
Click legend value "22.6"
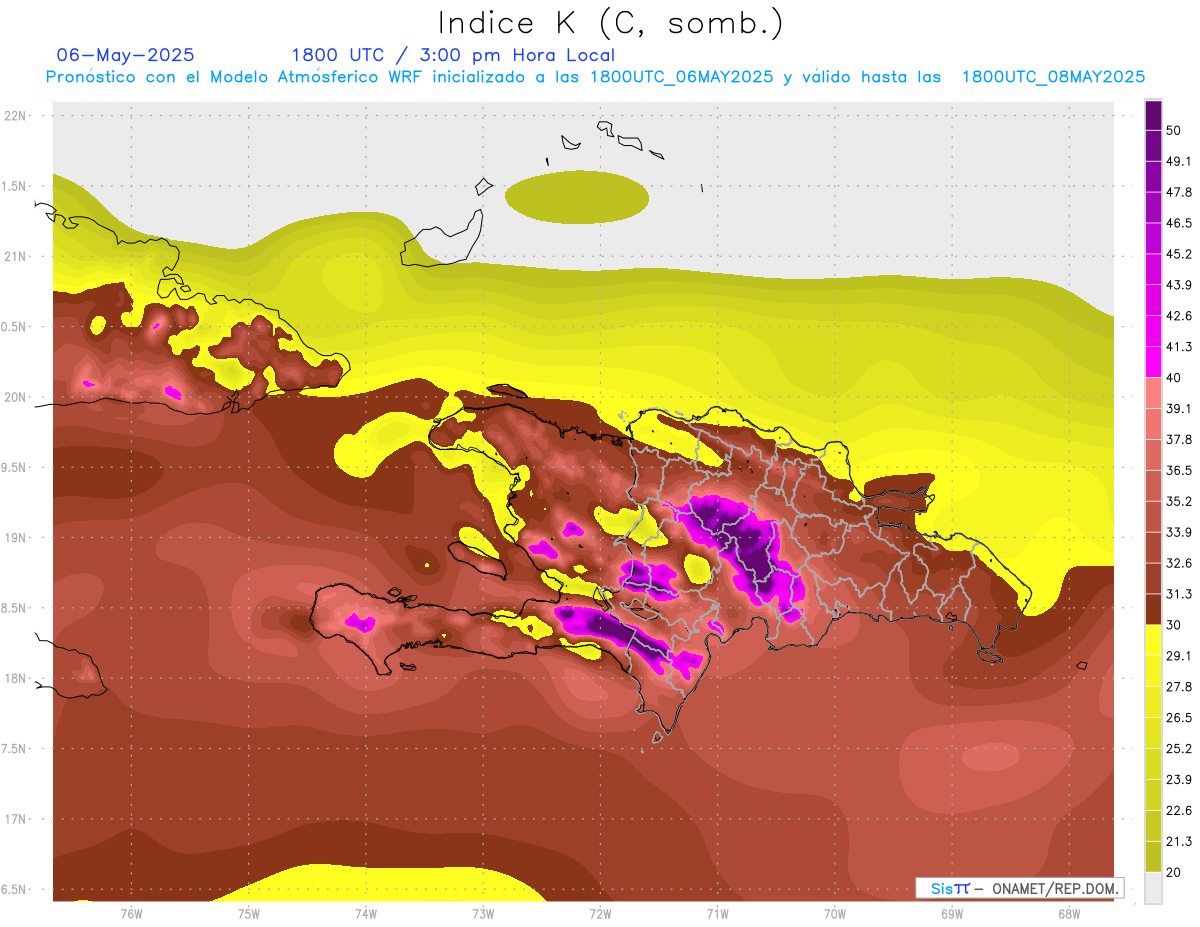[1178, 811]
